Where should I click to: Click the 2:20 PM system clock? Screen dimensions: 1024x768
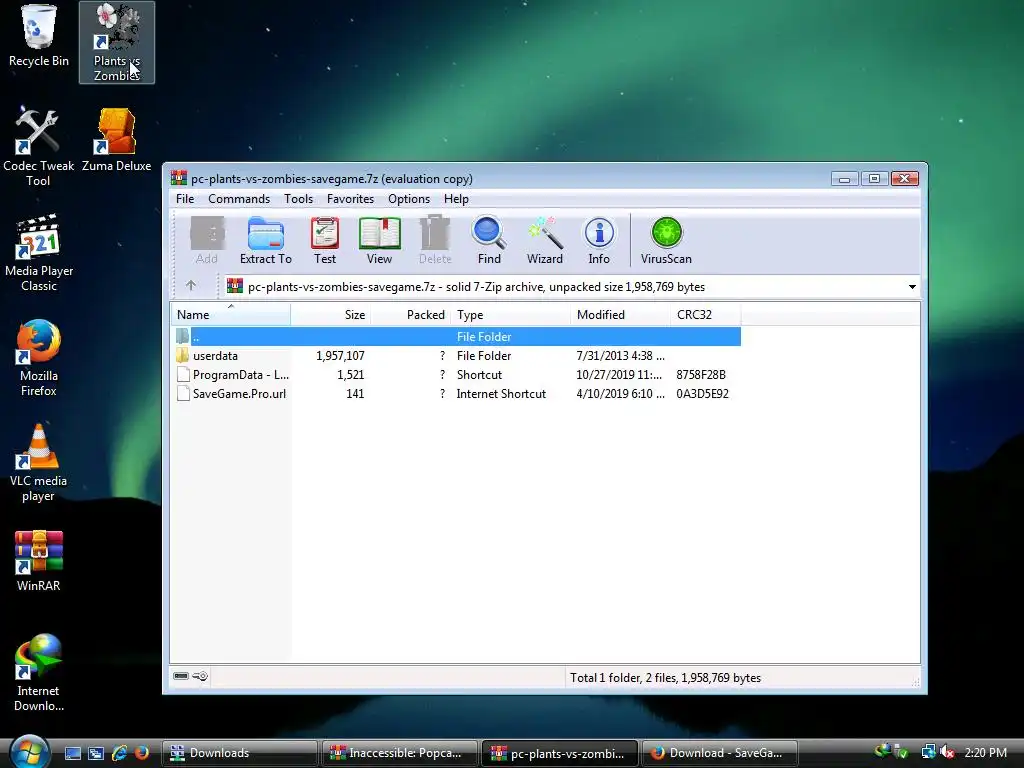(x=985, y=753)
